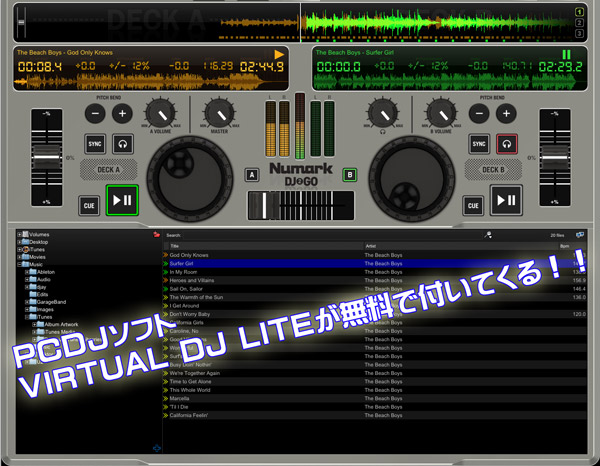Viewport: 600px width, 466px height.
Task: Hit the Deck A play/pause button
Action: [x=122, y=200]
